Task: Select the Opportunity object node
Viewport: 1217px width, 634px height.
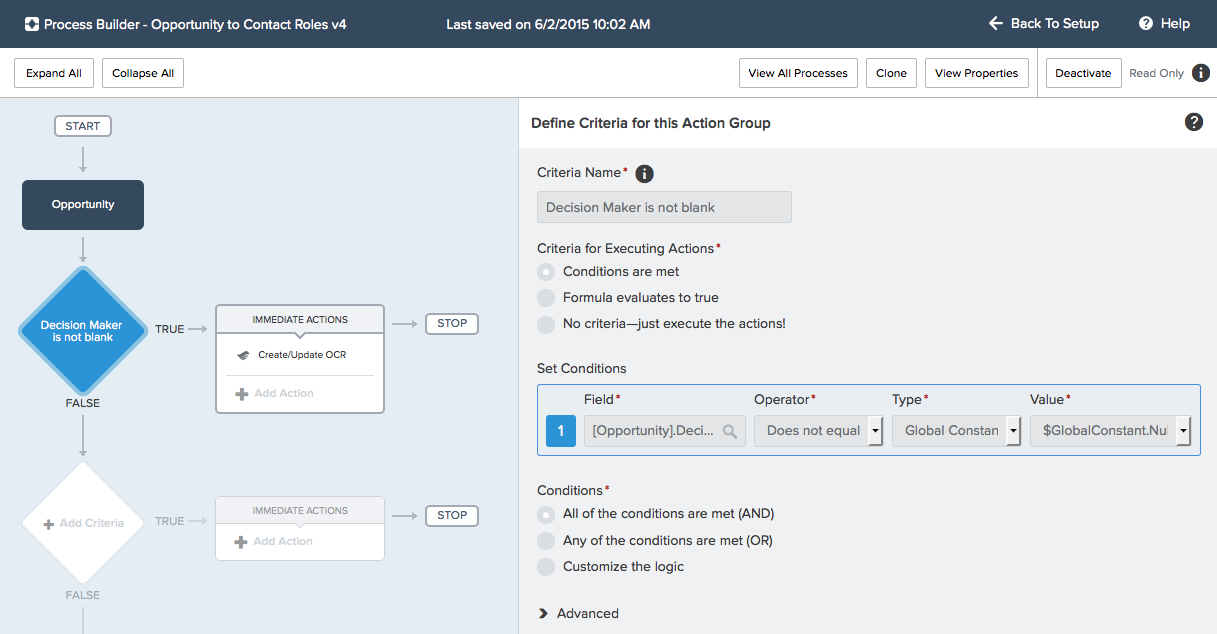Action: coord(83,205)
